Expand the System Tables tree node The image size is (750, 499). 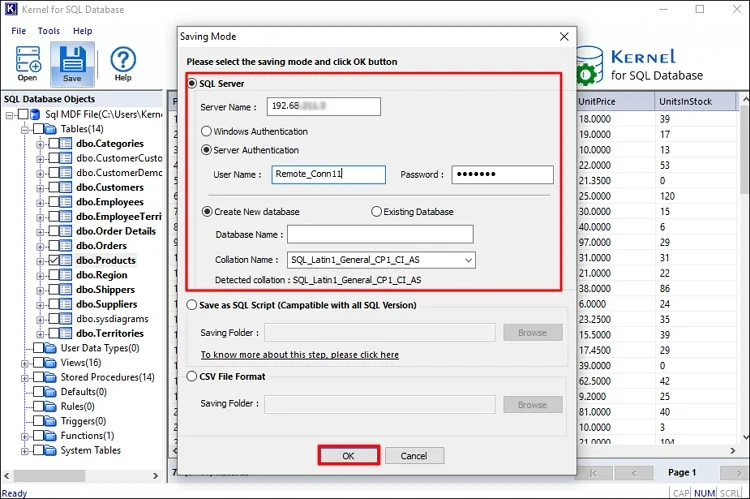[x=25, y=451]
